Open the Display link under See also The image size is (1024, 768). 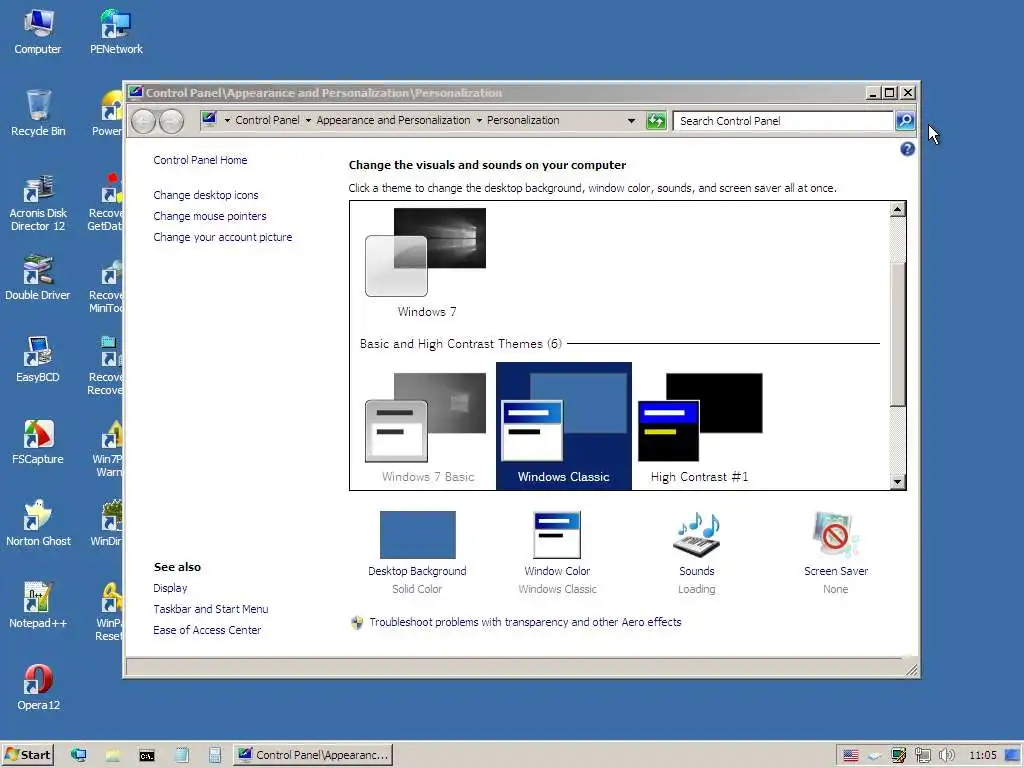[170, 588]
